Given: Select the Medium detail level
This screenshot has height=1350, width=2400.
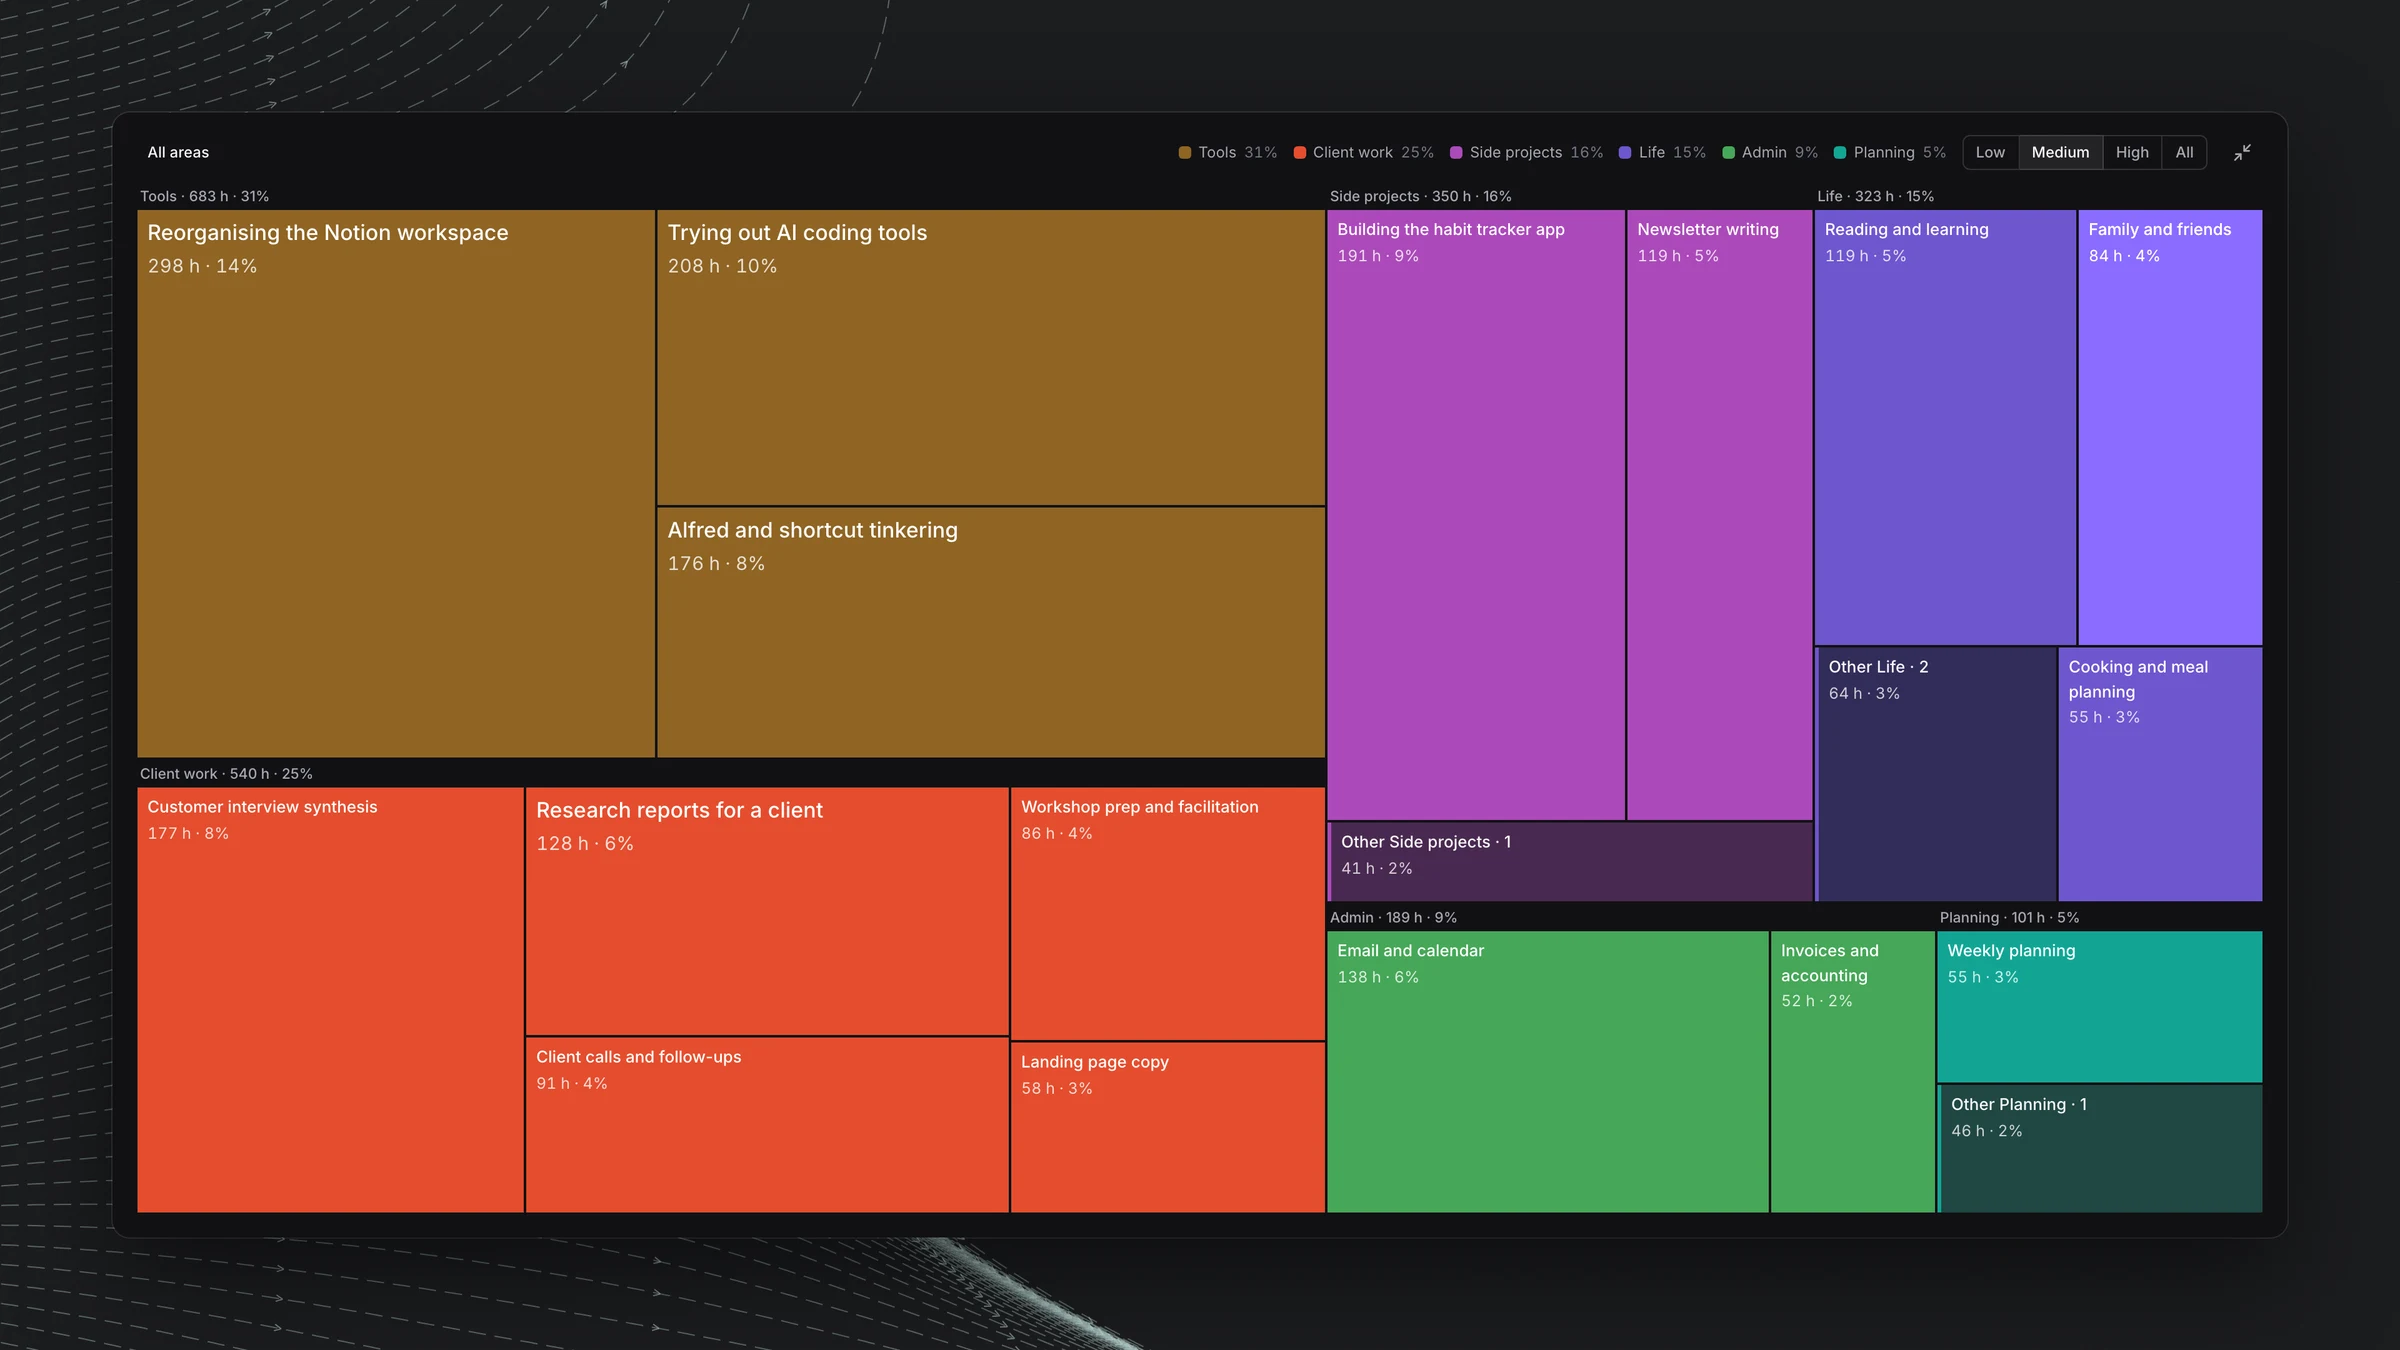Looking at the screenshot, I should click(2060, 152).
